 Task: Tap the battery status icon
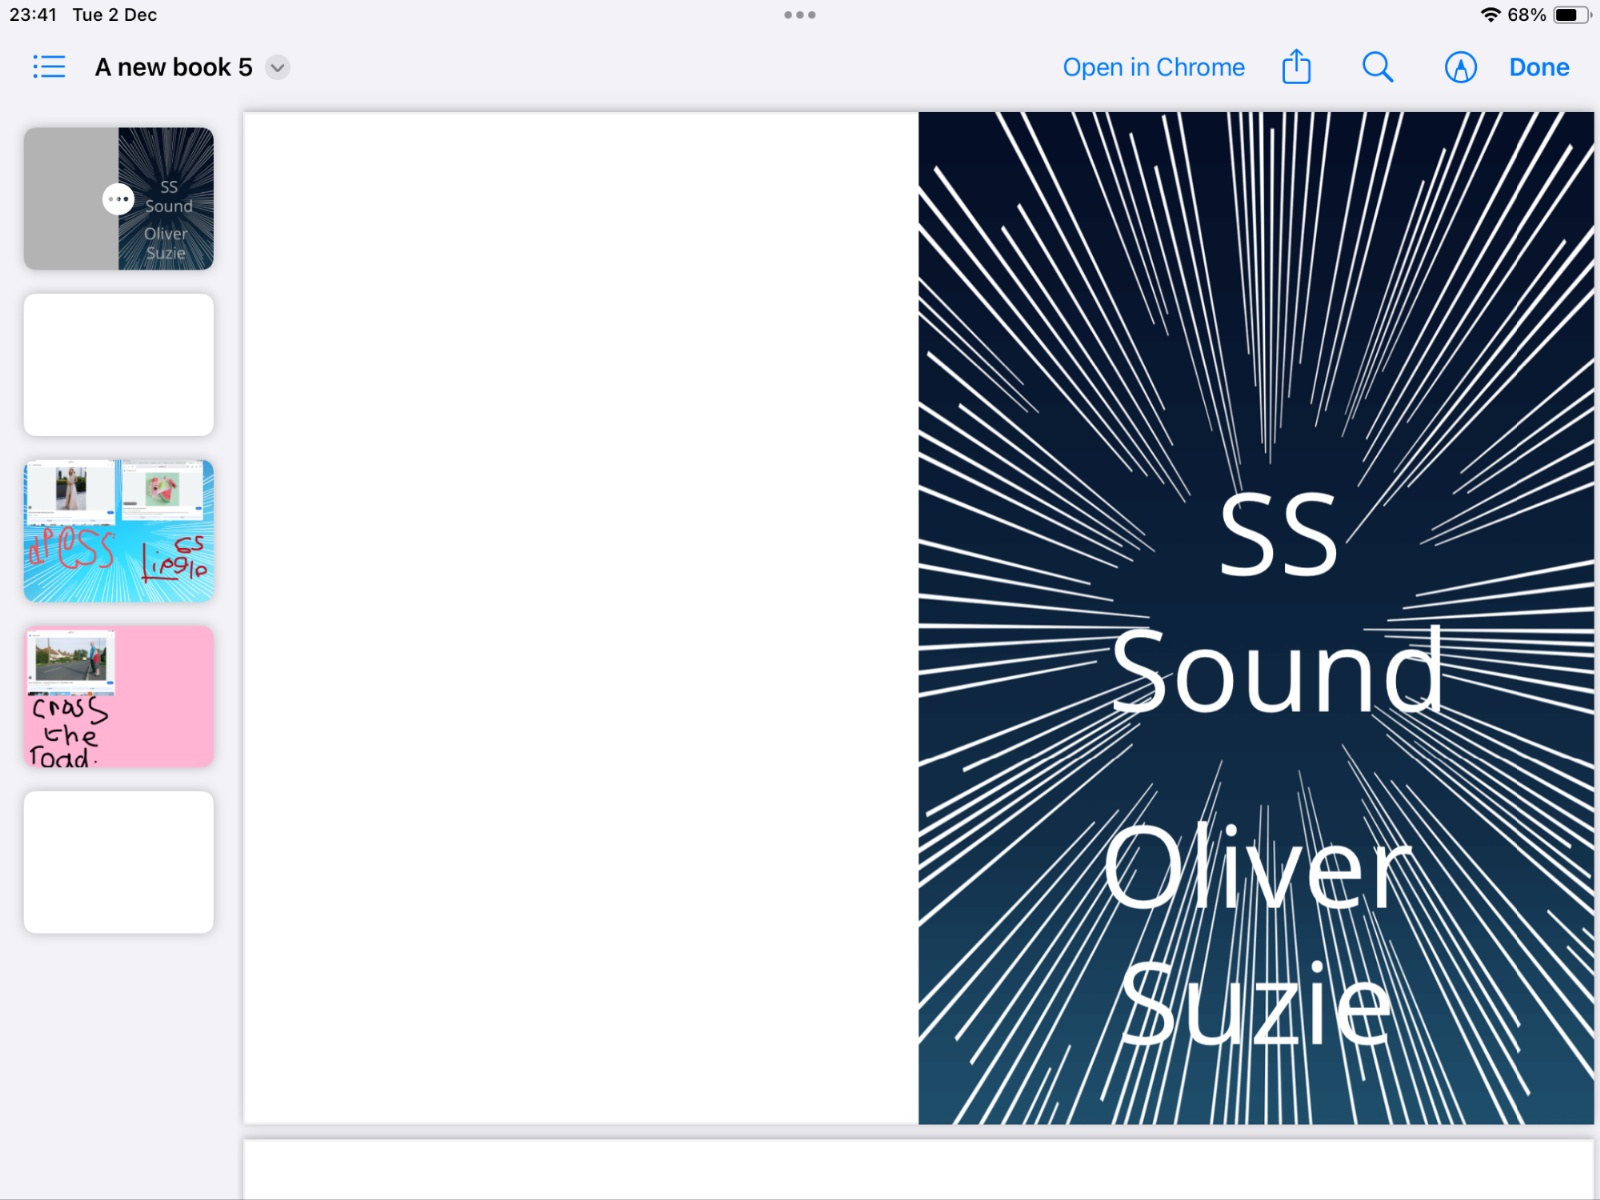pyautogui.click(x=1570, y=15)
